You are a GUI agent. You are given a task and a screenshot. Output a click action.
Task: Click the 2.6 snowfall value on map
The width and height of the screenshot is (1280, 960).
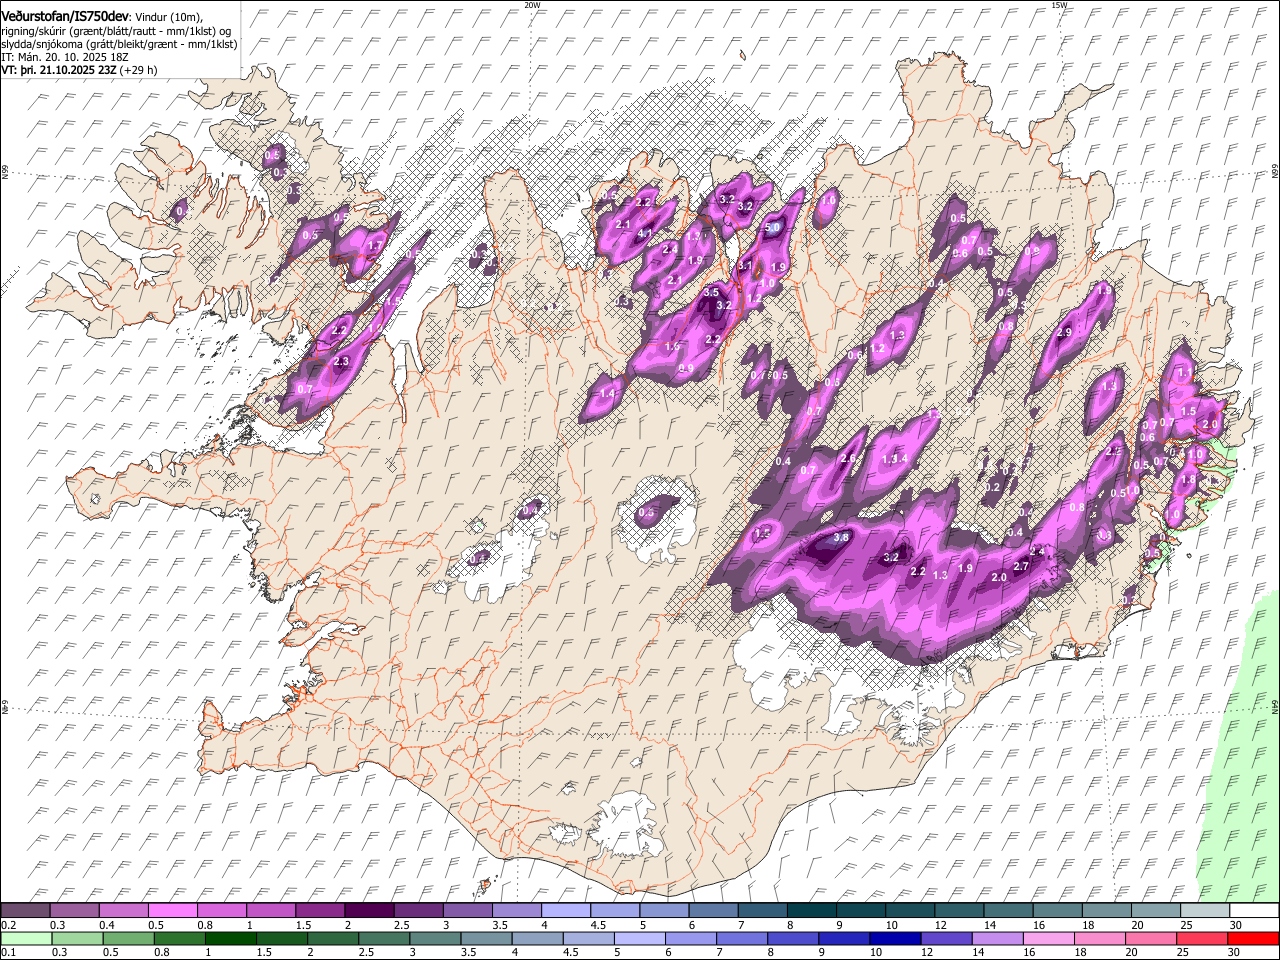(x=848, y=458)
